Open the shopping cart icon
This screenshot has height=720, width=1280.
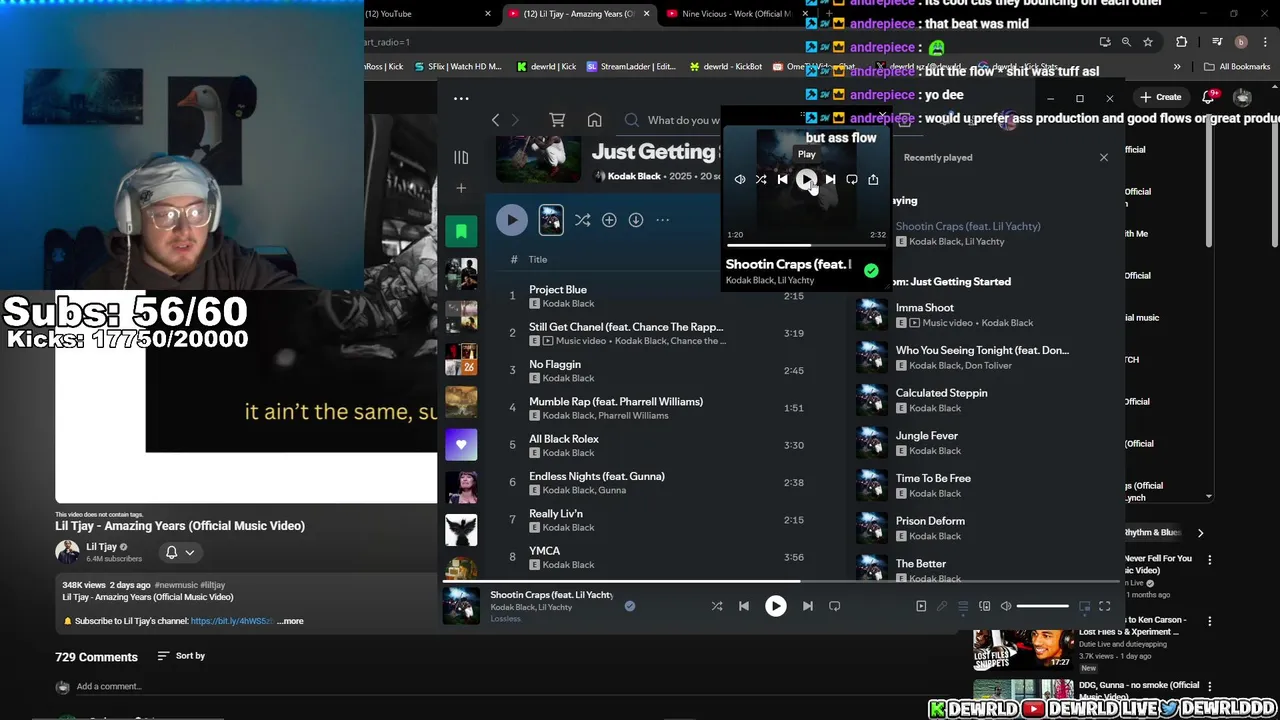pyautogui.click(x=557, y=120)
